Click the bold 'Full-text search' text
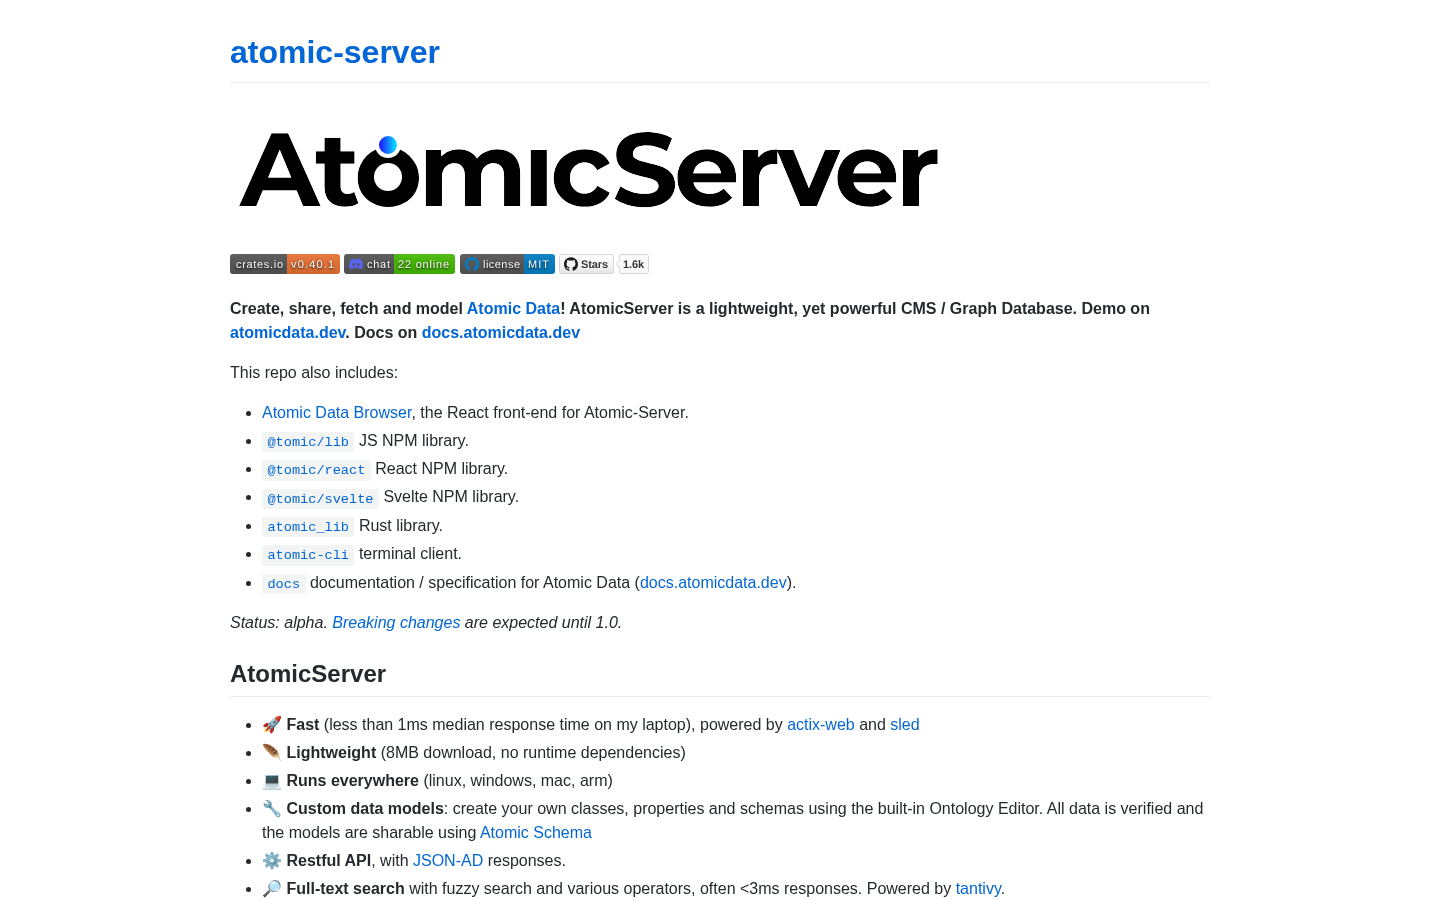 click(346, 888)
